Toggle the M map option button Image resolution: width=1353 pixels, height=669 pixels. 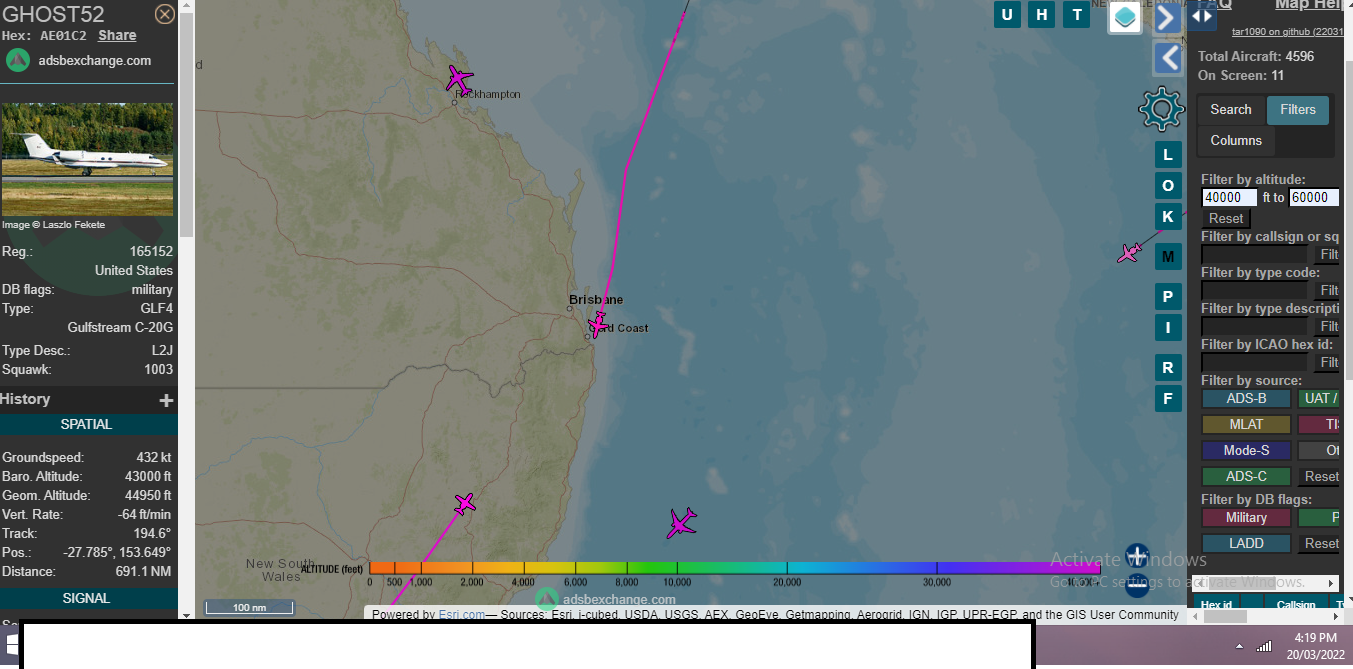[1167, 257]
